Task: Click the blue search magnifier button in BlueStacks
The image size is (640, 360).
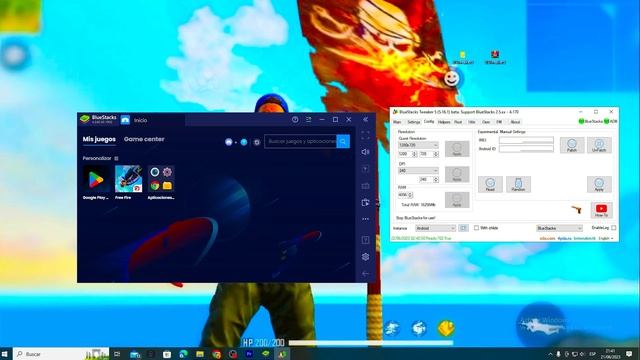Action: (343, 141)
